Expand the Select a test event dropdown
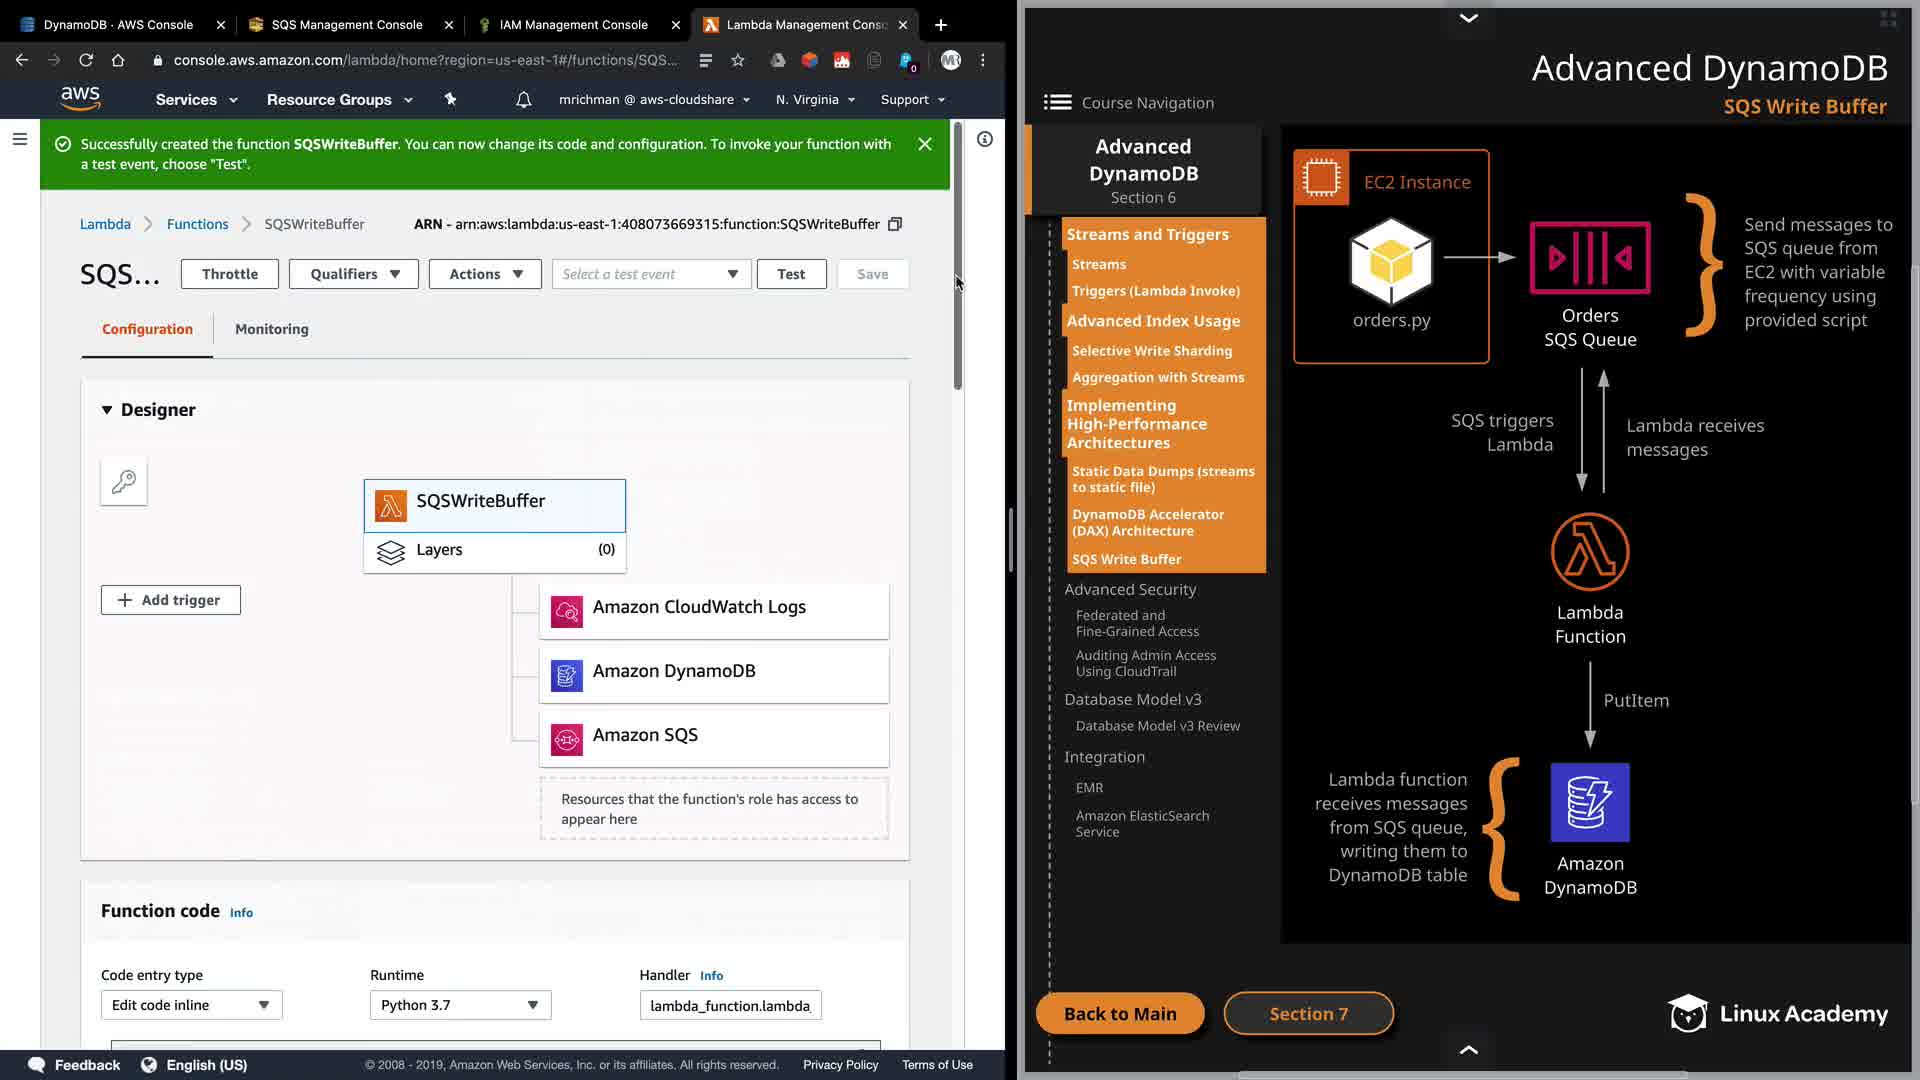The image size is (1920, 1080). pyautogui.click(x=650, y=274)
